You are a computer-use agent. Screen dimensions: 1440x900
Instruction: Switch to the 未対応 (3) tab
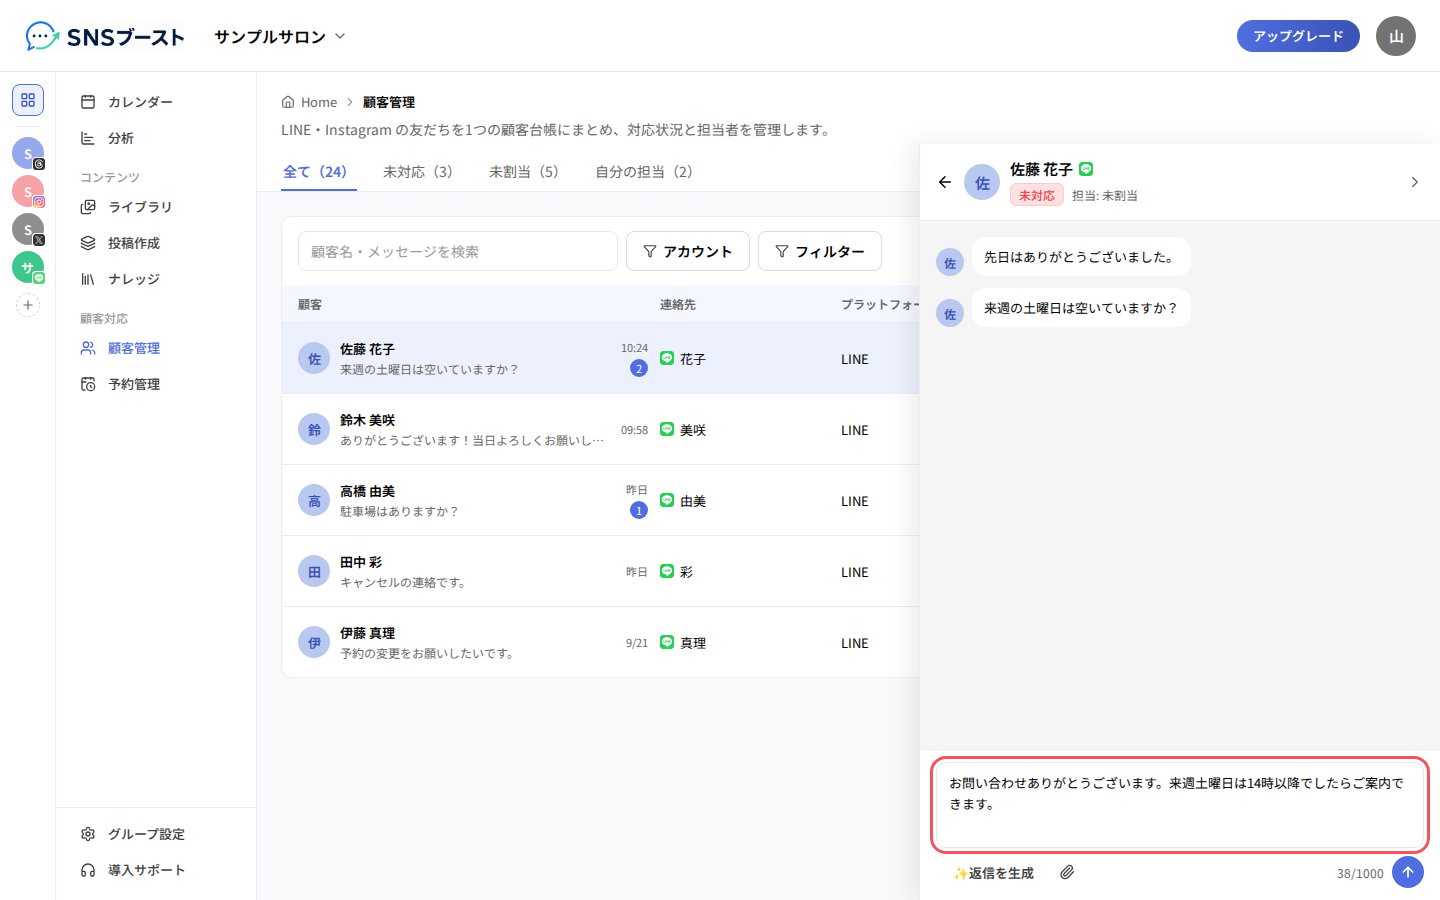click(418, 172)
